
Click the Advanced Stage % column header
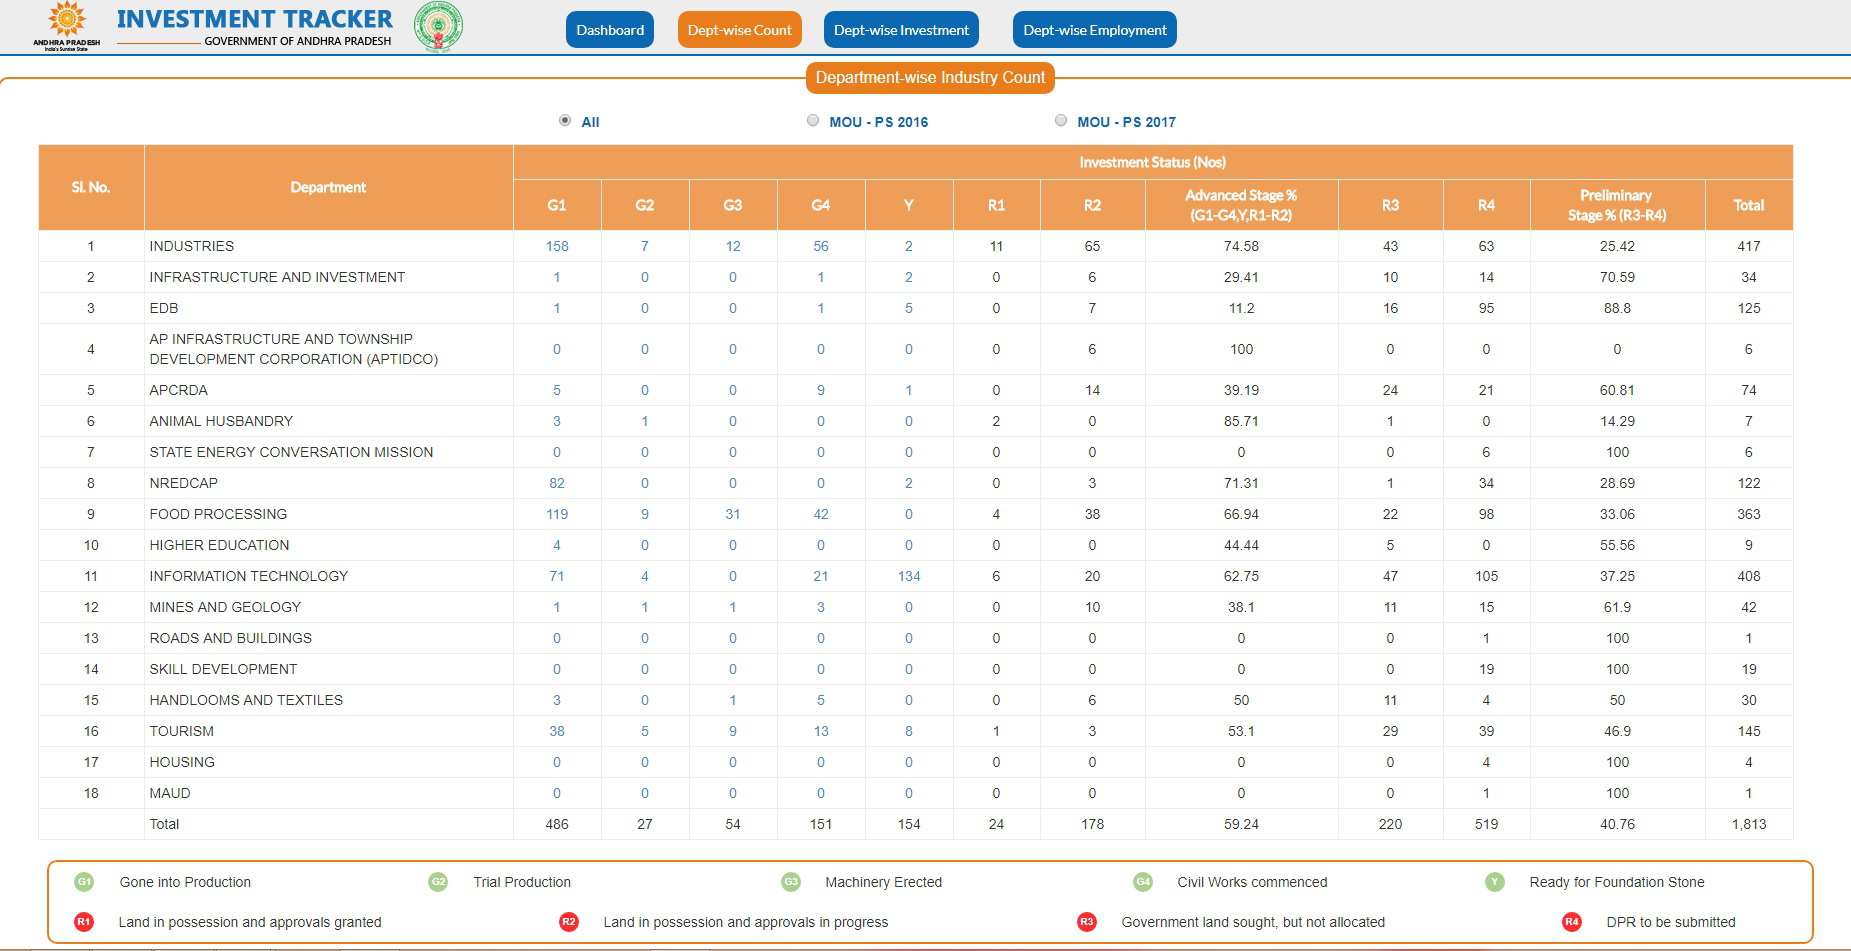point(1241,205)
